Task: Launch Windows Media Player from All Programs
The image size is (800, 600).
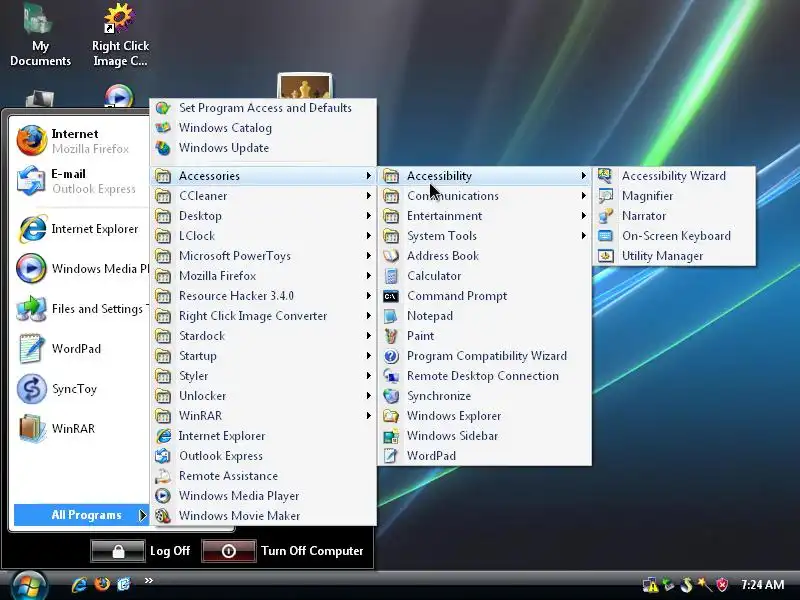Action: coord(263,496)
